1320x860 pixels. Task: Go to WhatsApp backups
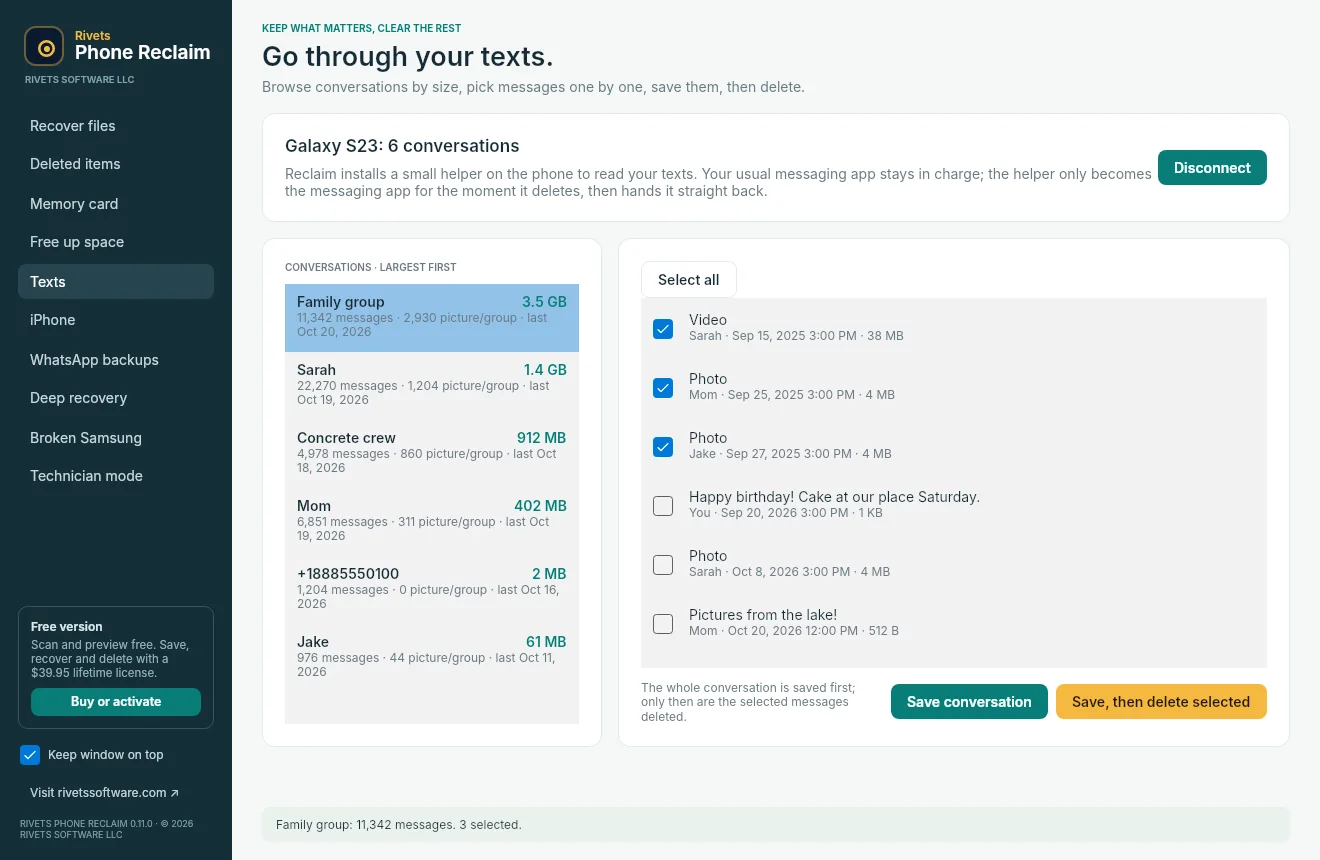[x=116, y=360]
